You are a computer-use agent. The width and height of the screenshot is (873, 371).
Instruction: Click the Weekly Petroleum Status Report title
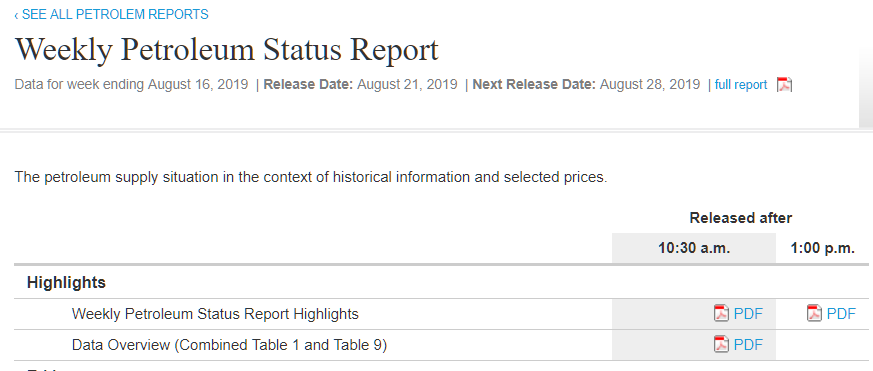click(x=227, y=50)
